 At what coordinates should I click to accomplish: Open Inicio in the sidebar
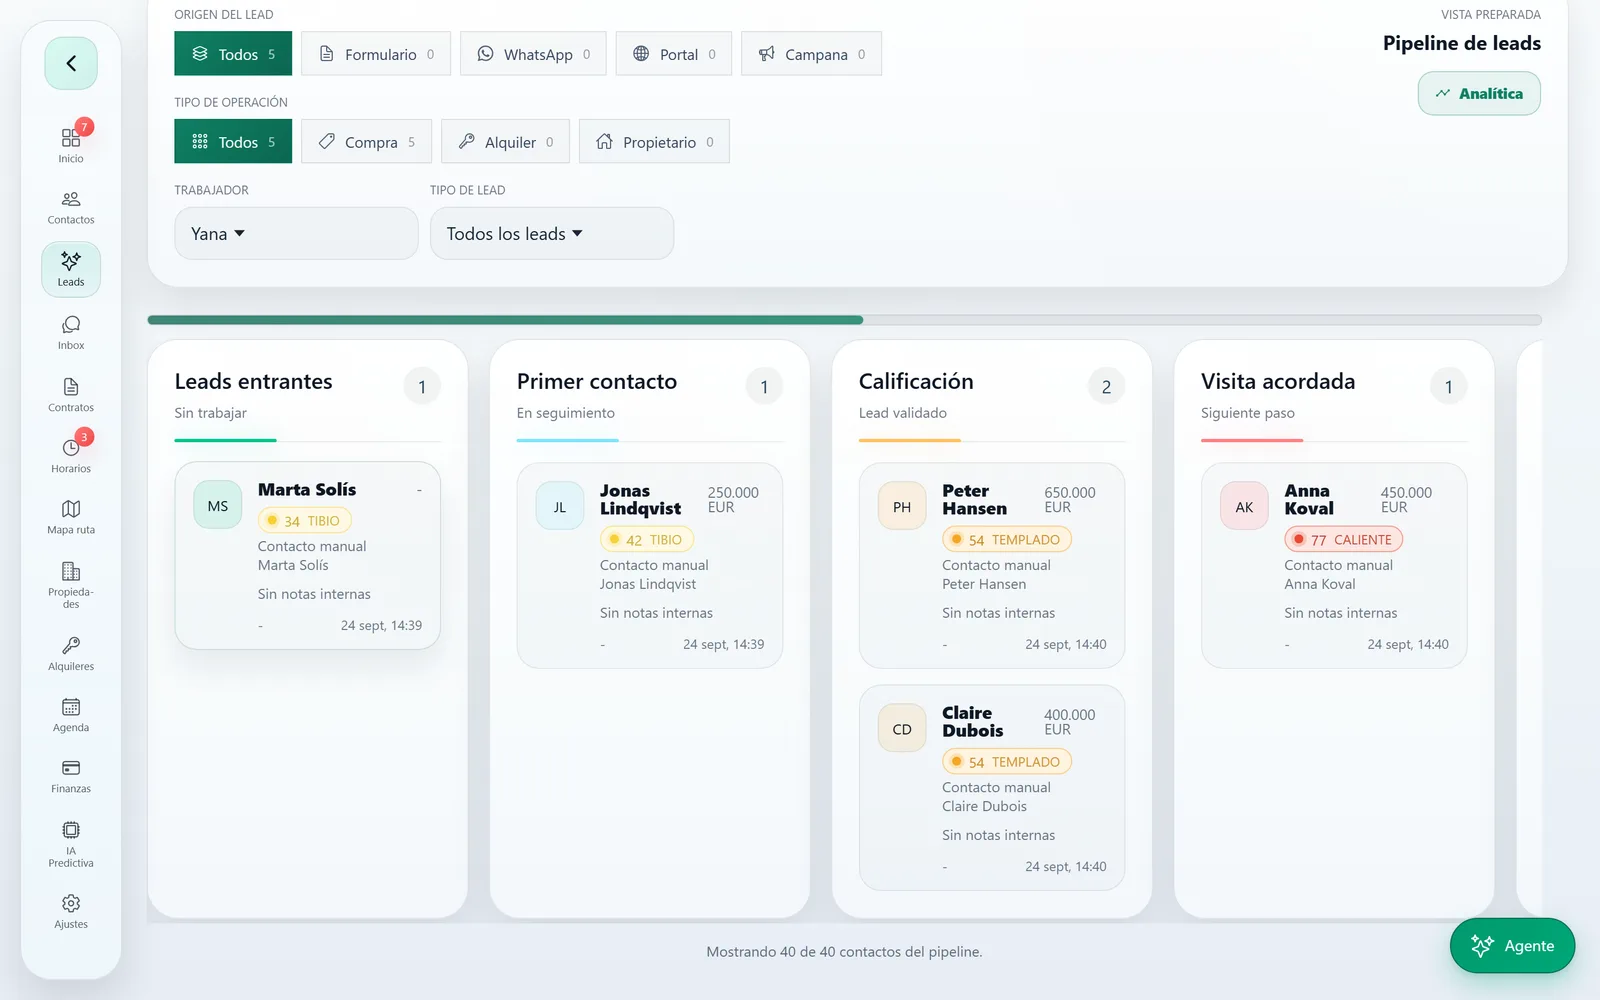pyautogui.click(x=71, y=145)
